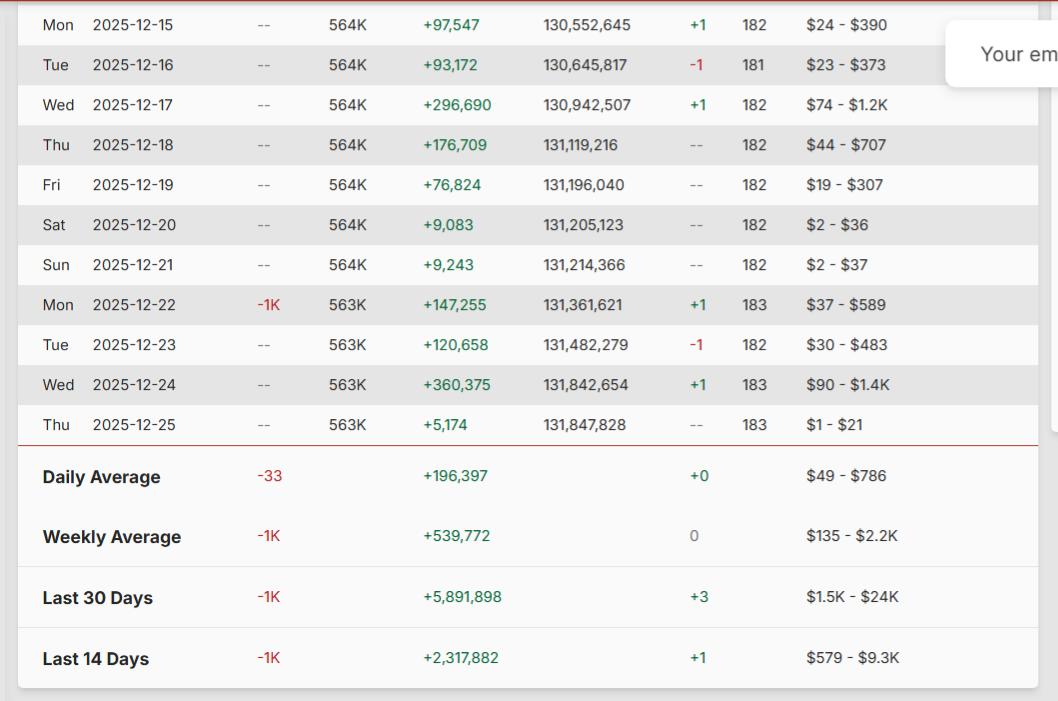Screen dimensions: 1058x701
Task: Click the +296,690 daily views entry
Action: (x=457, y=105)
